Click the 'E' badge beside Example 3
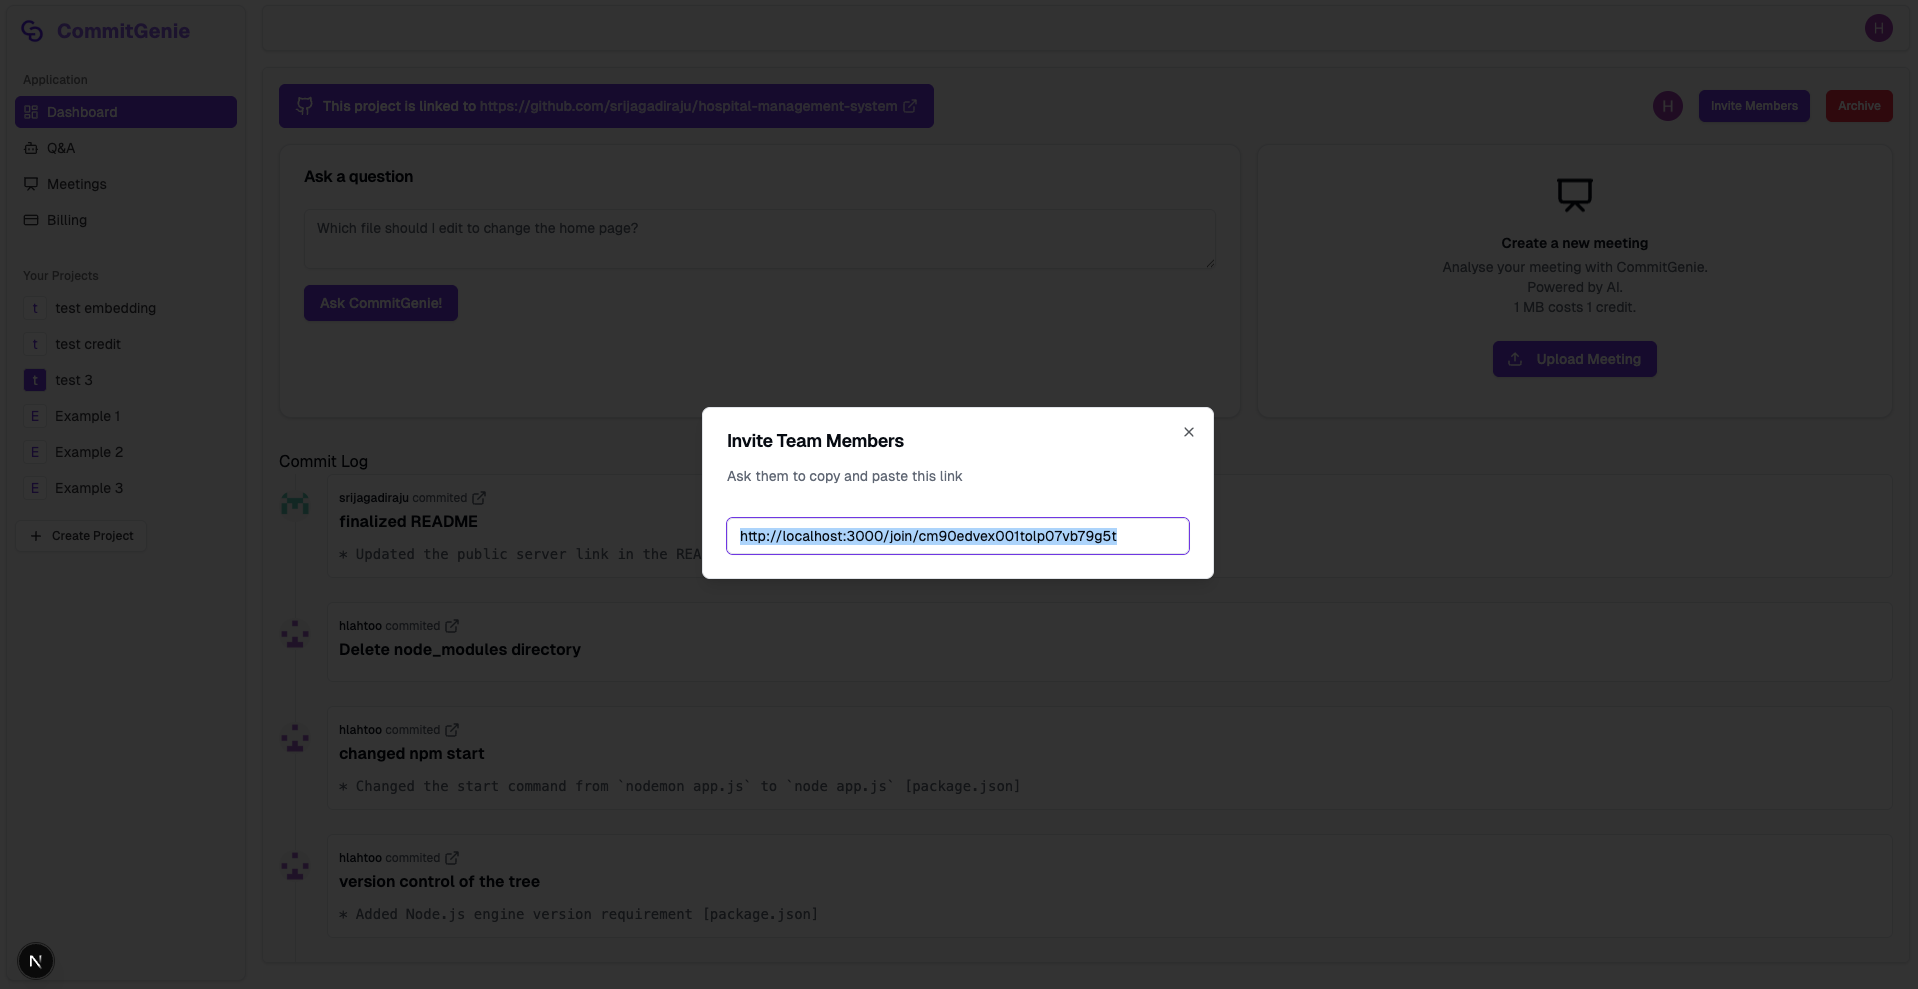1918x989 pixels. tap(35, 488)
